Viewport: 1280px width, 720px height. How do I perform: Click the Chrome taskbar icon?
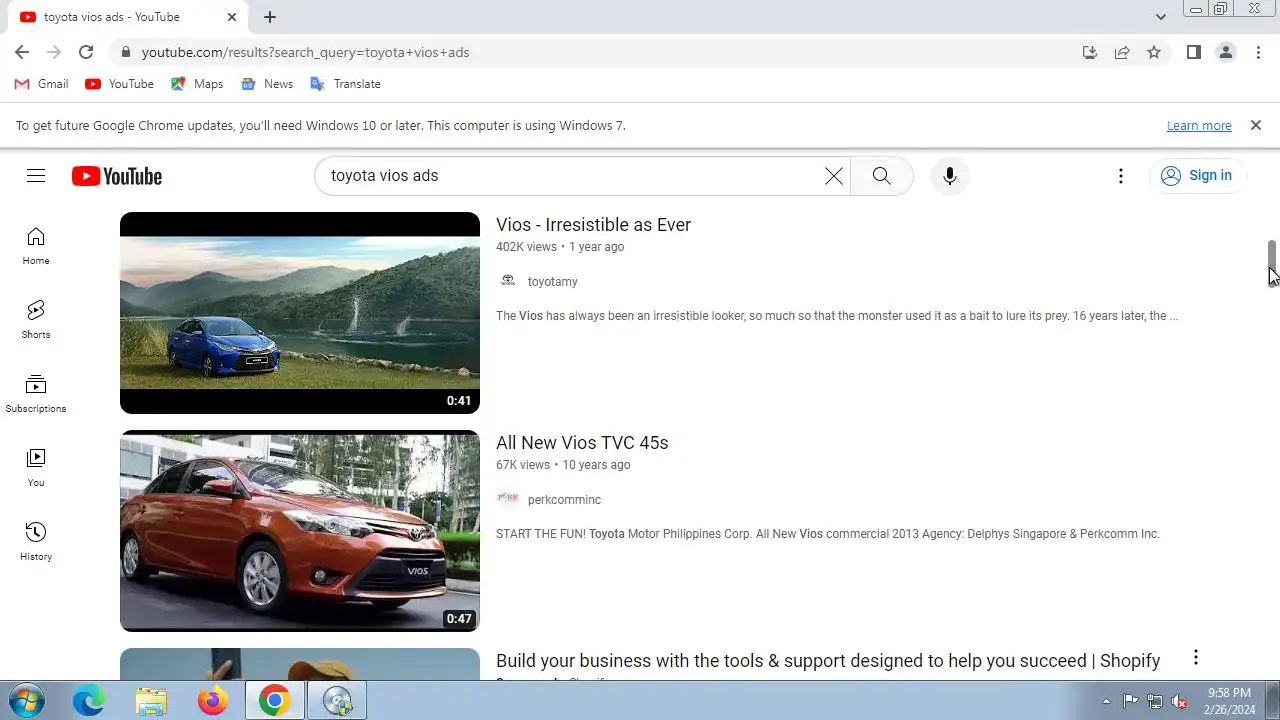[x=274, y=701]
